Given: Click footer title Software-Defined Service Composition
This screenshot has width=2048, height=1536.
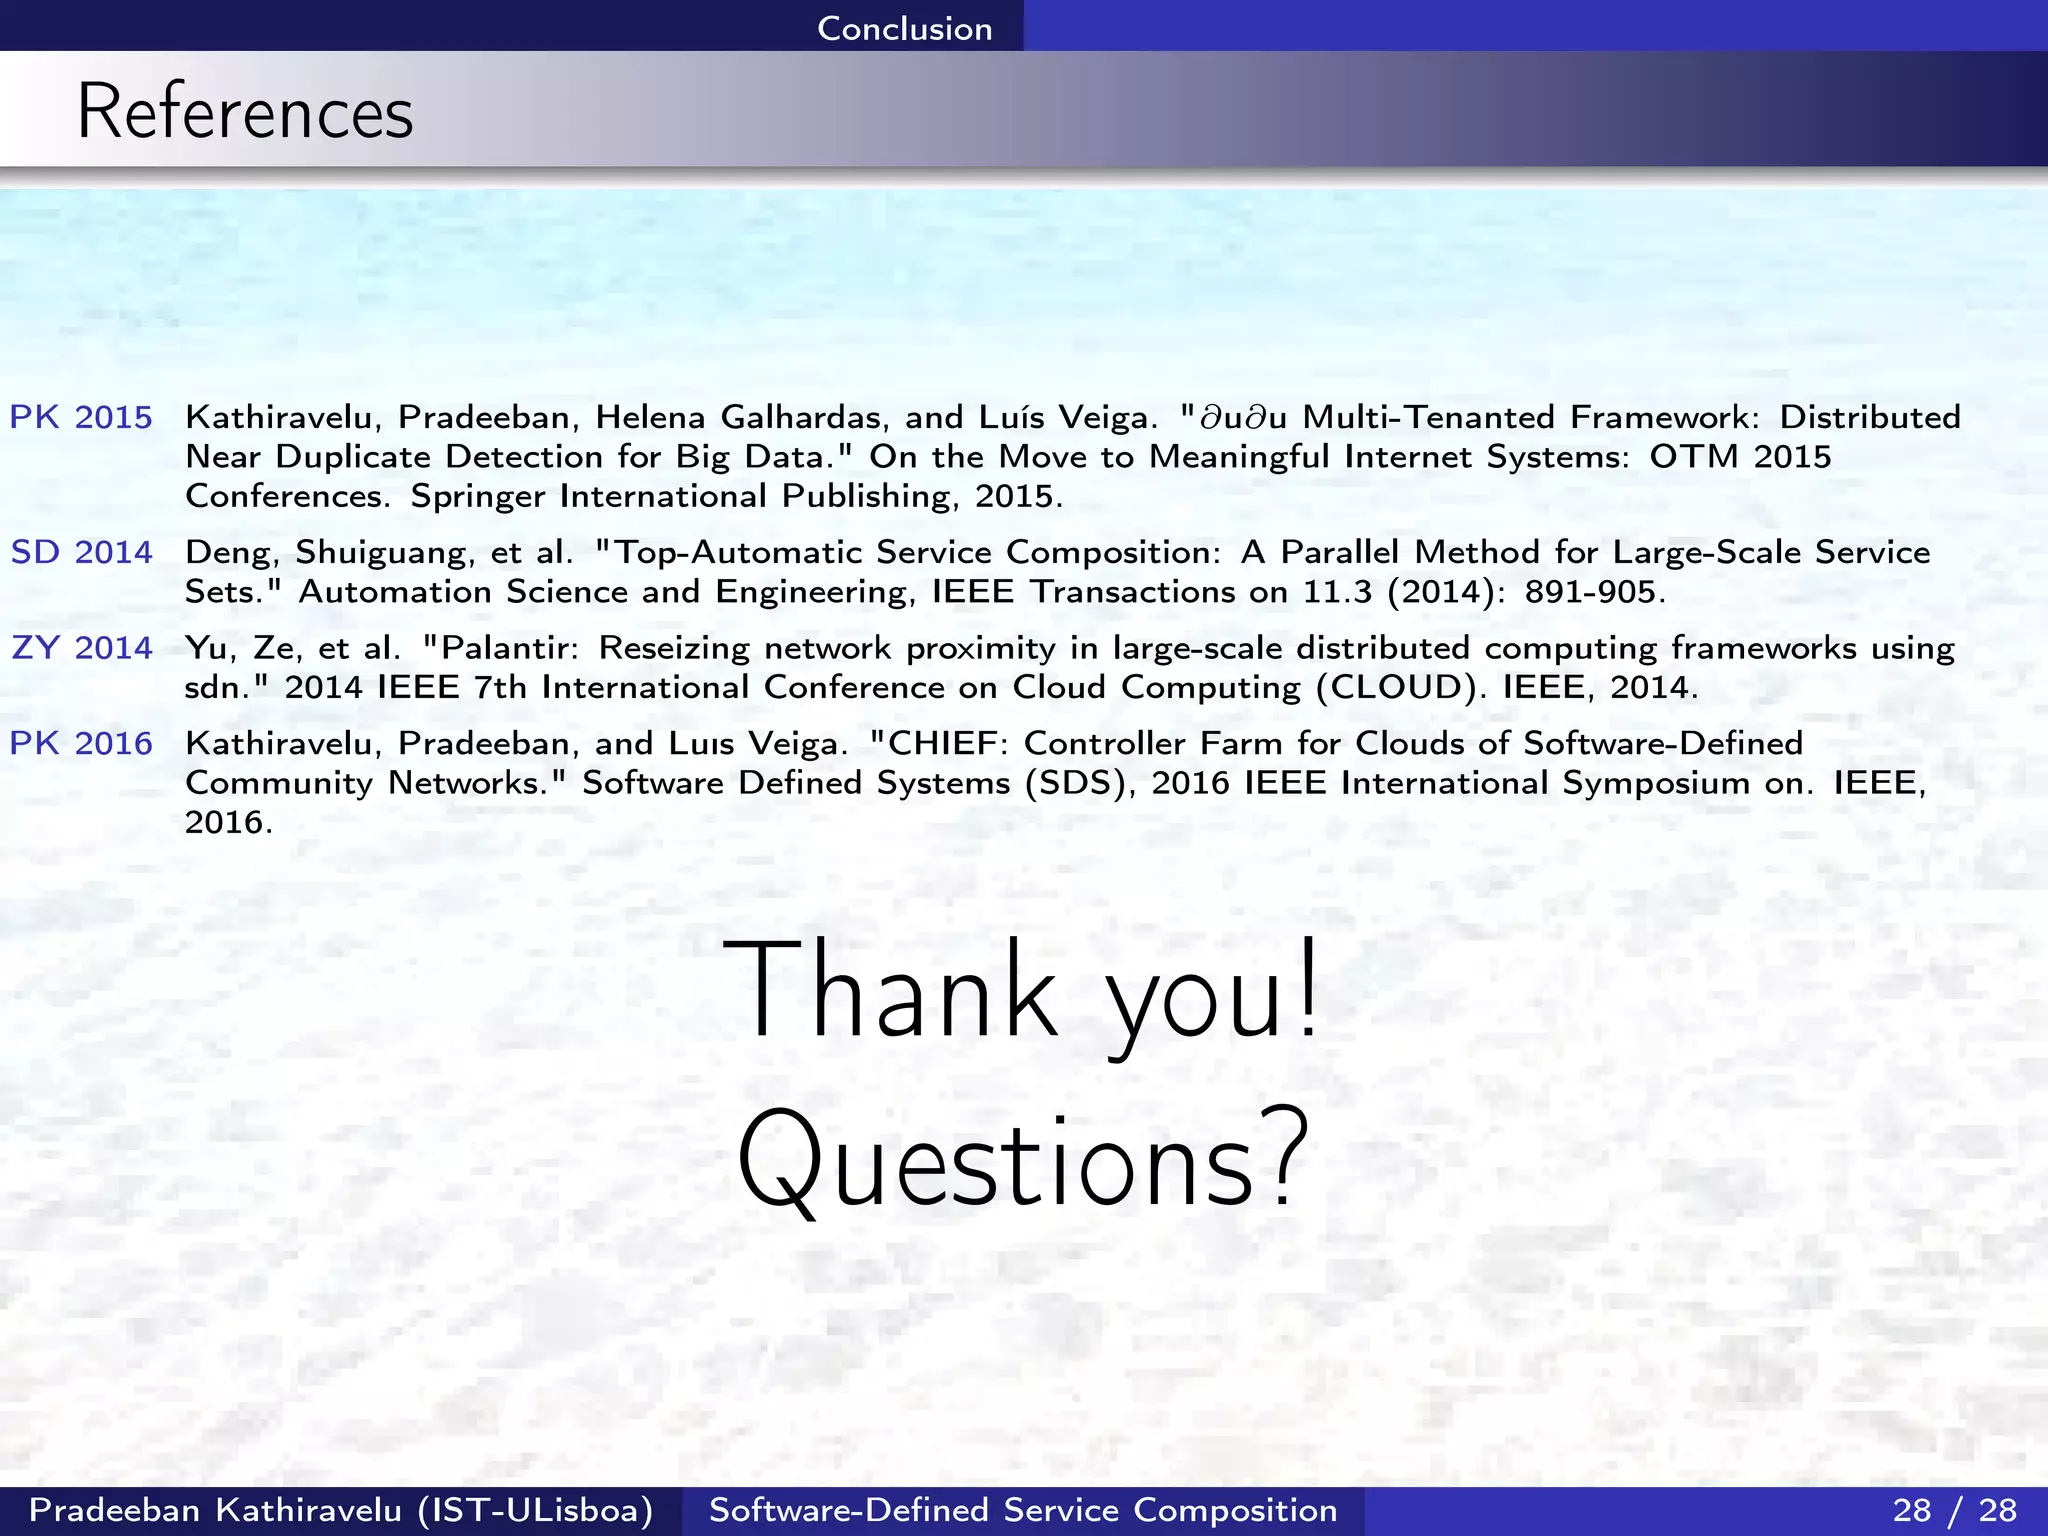Looking at the screenshot, I should tap(1023, 1510).
